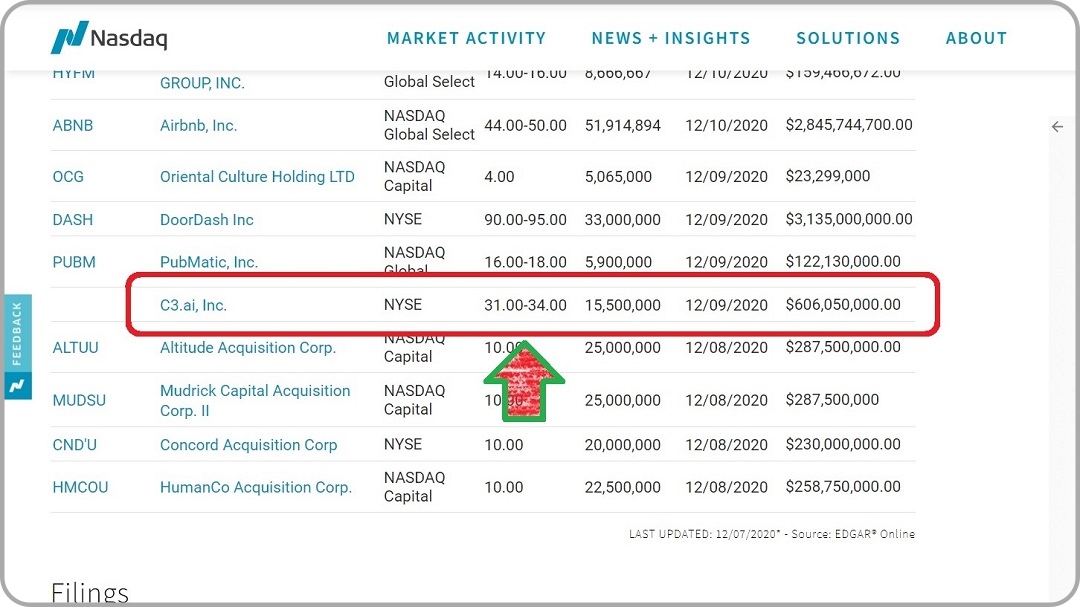Viewport: 1080px width, 607px height.
Task: Click DoorDash offer amount $3,135,000,000.00
Action: point(849,219)
